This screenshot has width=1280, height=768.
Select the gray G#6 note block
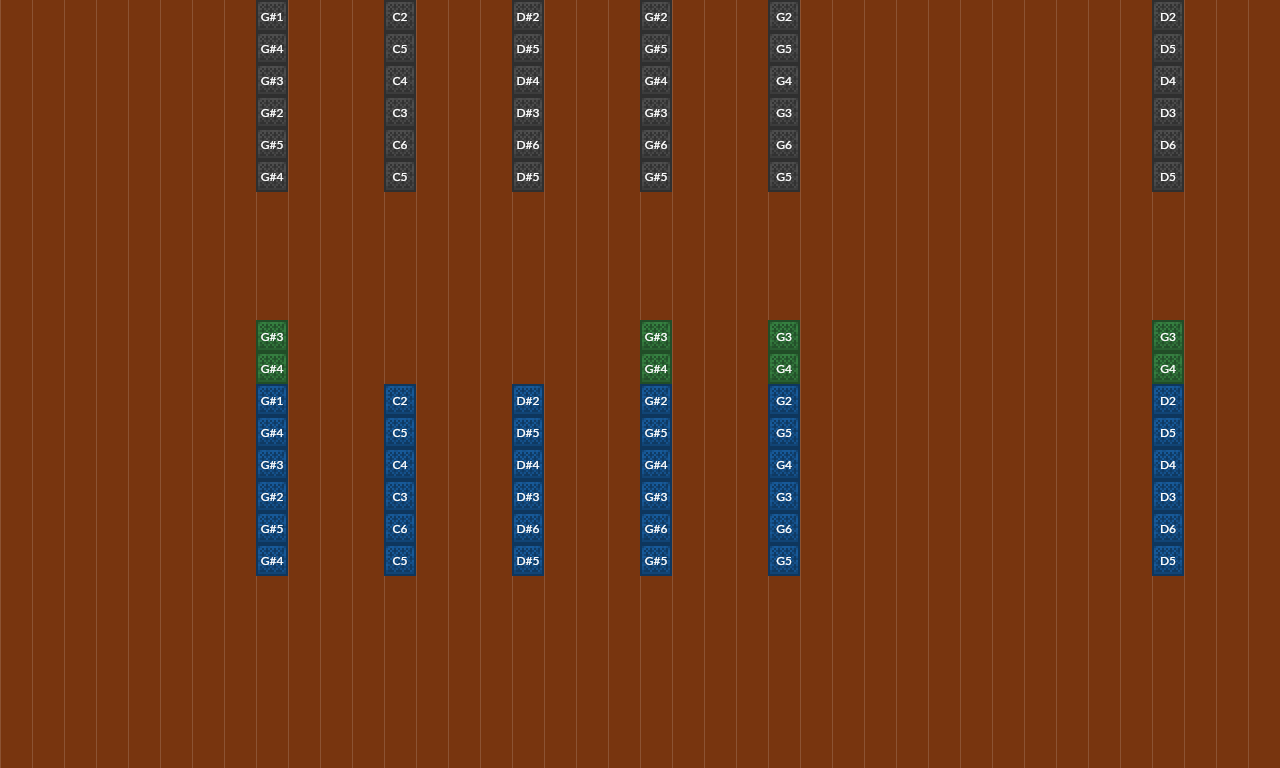(x=656, y=144)
